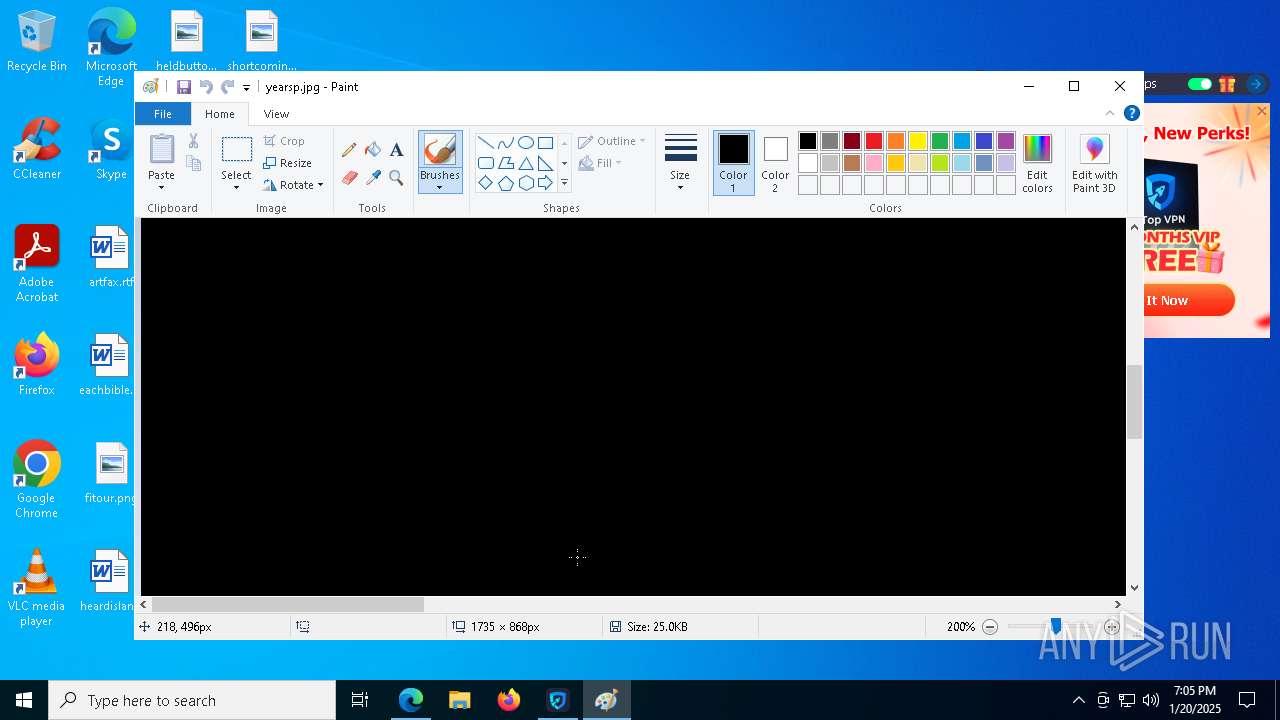Viewport: 1280px width, 720px height.
Task: Select the Eraser tool
Action: tap(349, 177)
